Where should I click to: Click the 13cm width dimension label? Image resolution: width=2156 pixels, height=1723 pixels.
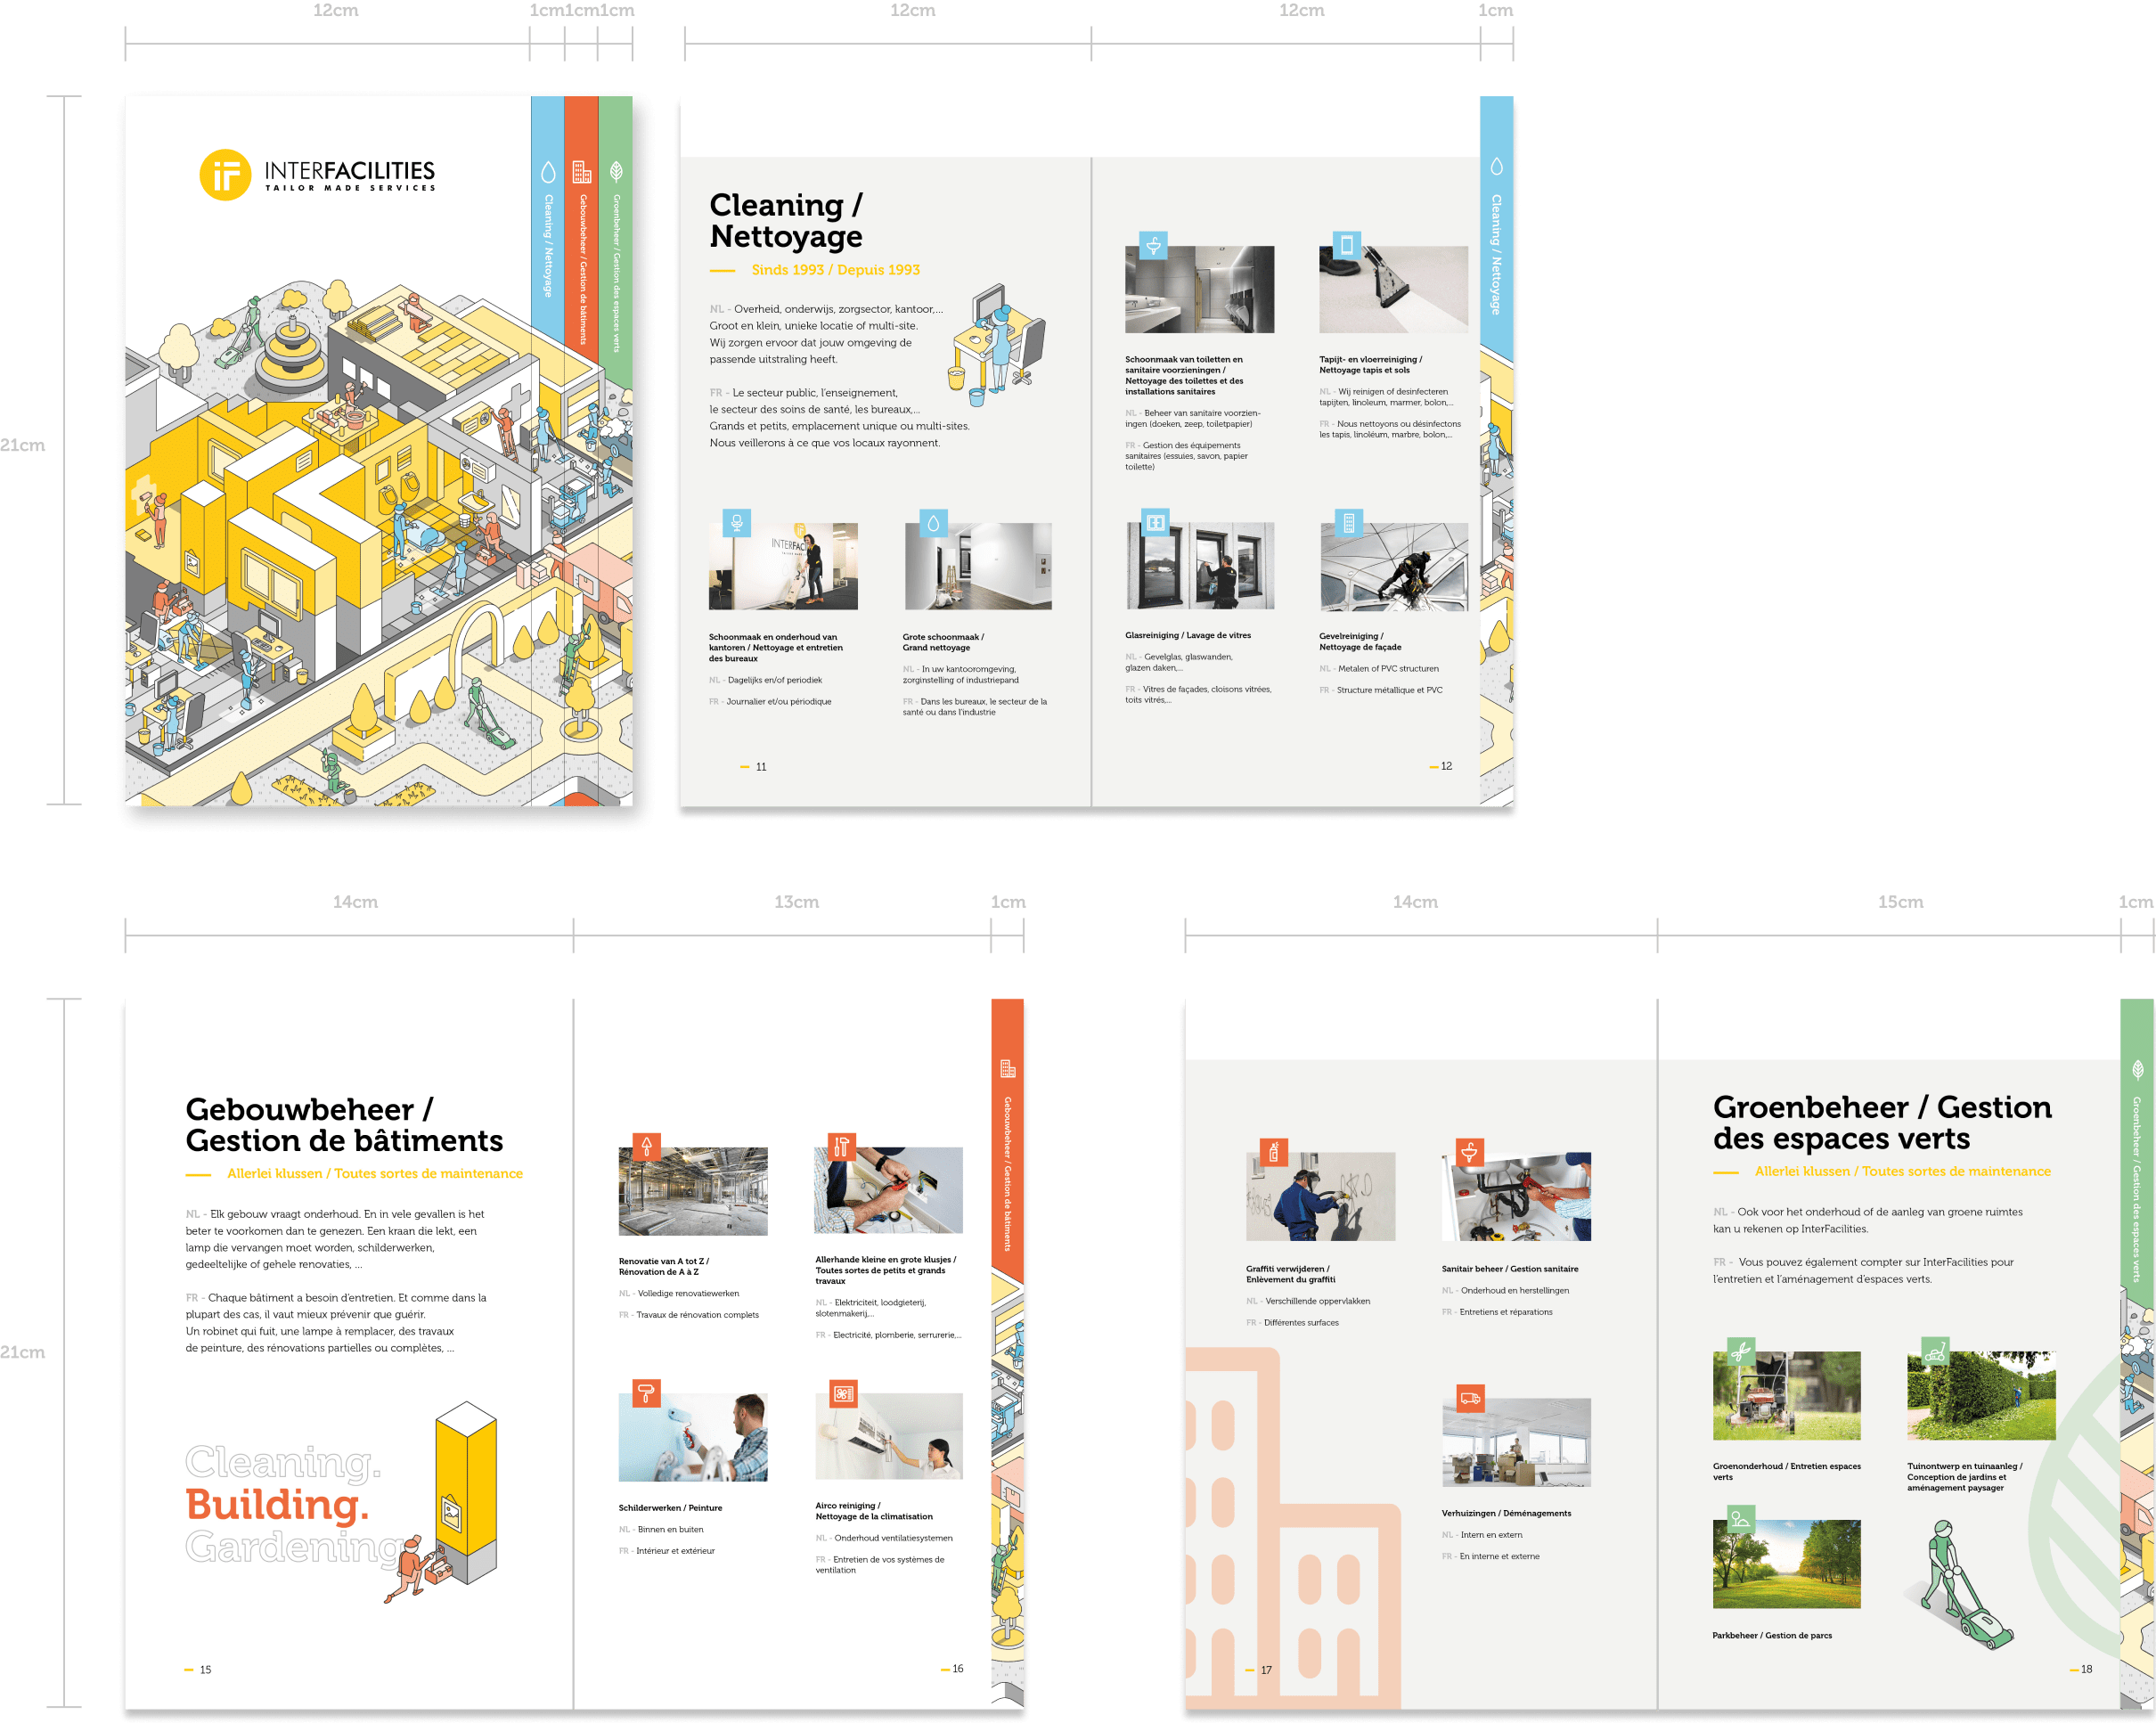[x=796, y=902]
